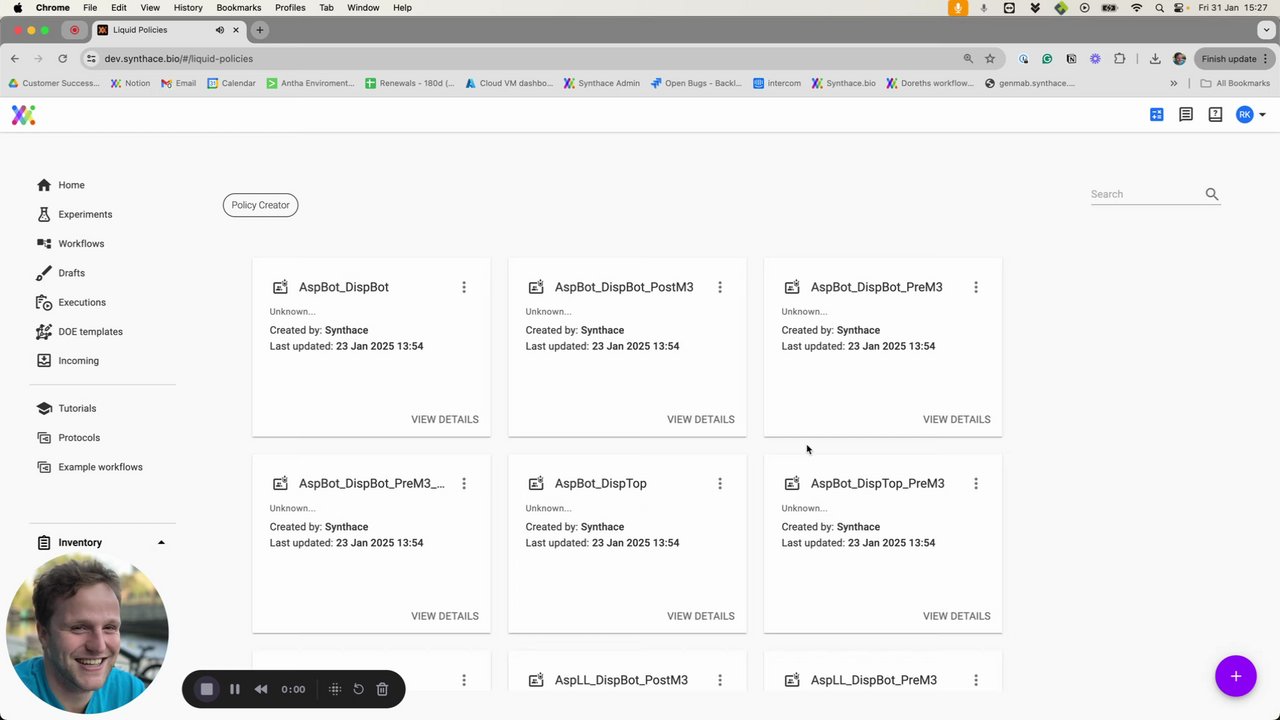Image resolution: width=1280 pixels, height=720 pixels.
Task: Open the Bookmarks menu in menu bar
Action: [239, 7]
